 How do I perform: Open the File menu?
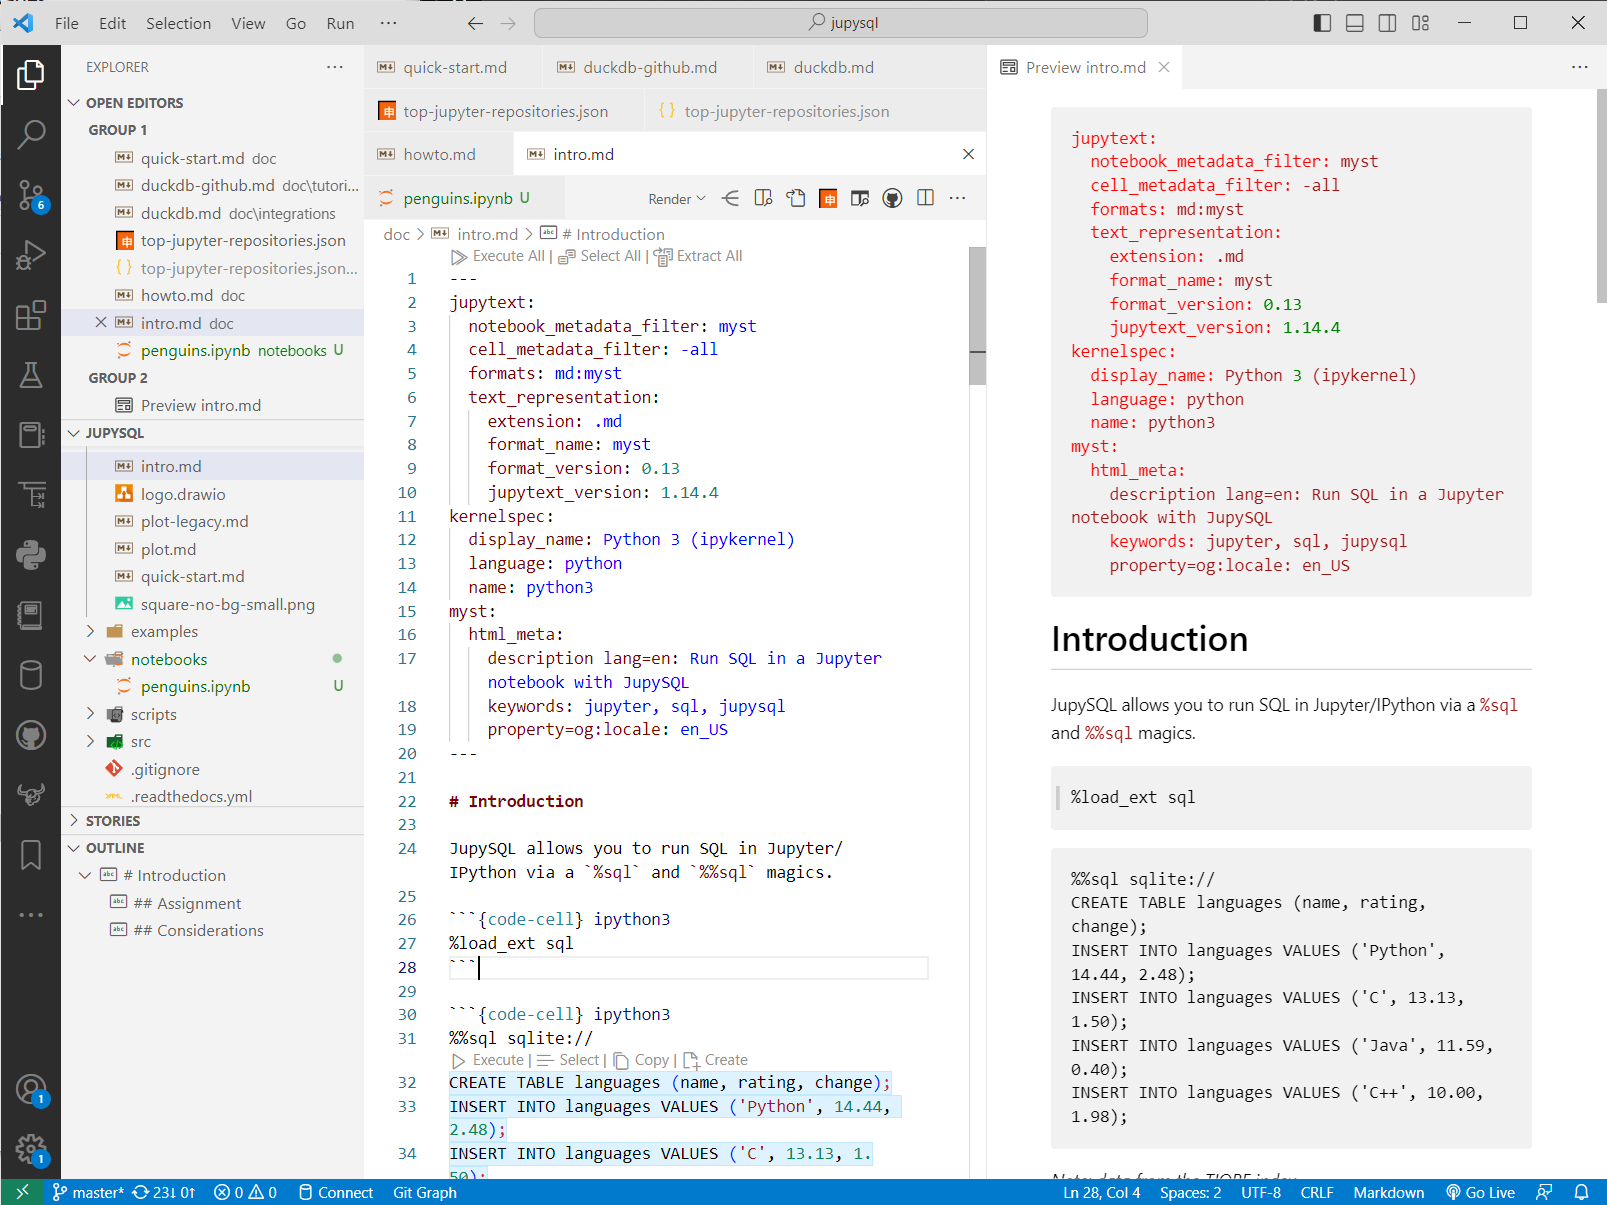click(67, 23)
